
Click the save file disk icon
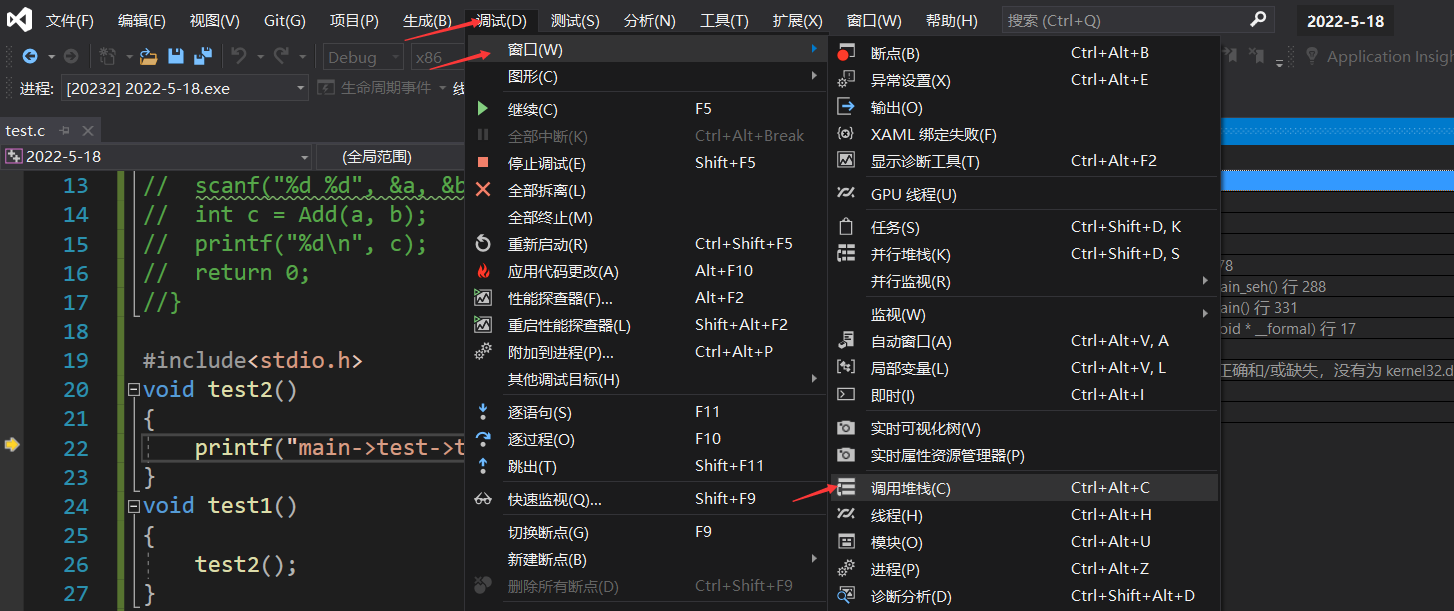176,57
